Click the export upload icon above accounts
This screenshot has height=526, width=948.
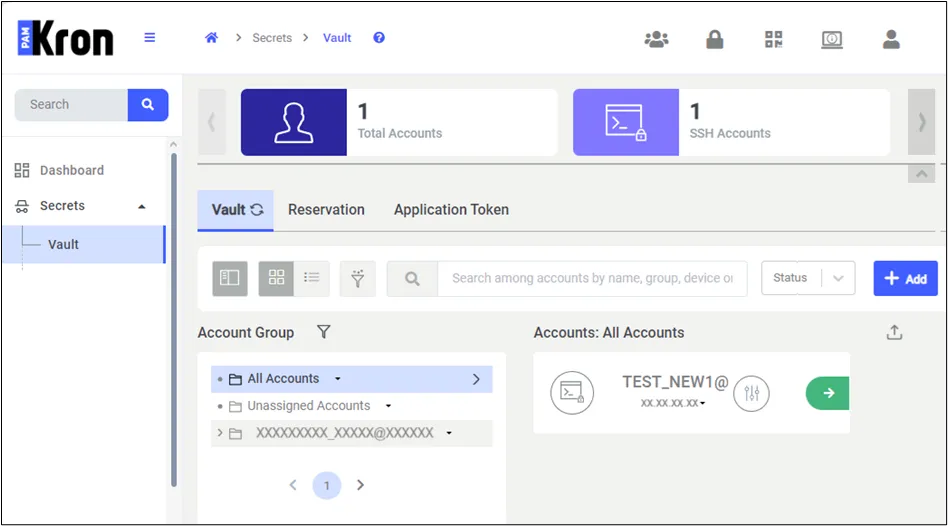click(894, 332)
